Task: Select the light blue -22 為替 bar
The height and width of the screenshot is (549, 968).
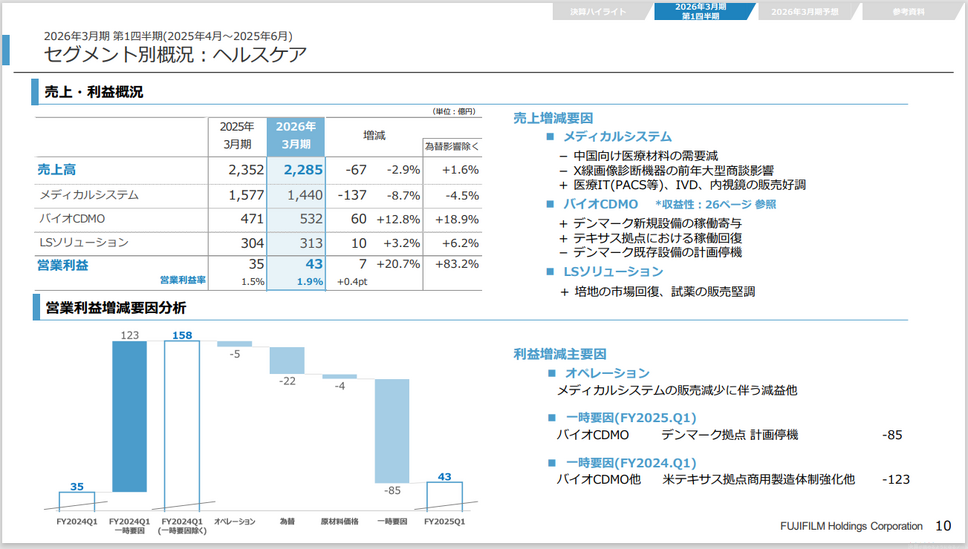Action: coord(287,360)
